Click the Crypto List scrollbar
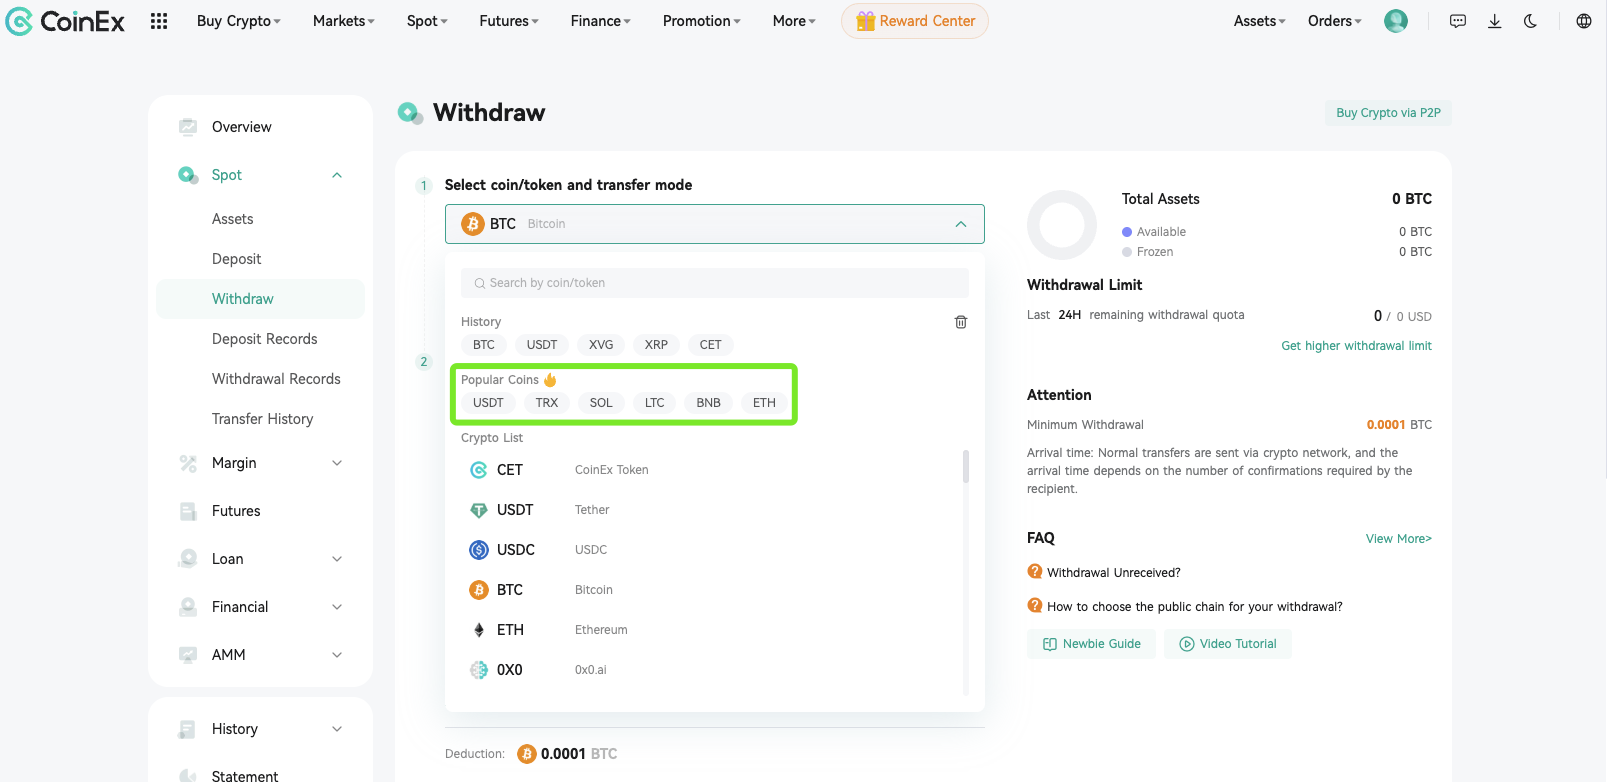Screen dimensions: 1607x782 (966, 467)
